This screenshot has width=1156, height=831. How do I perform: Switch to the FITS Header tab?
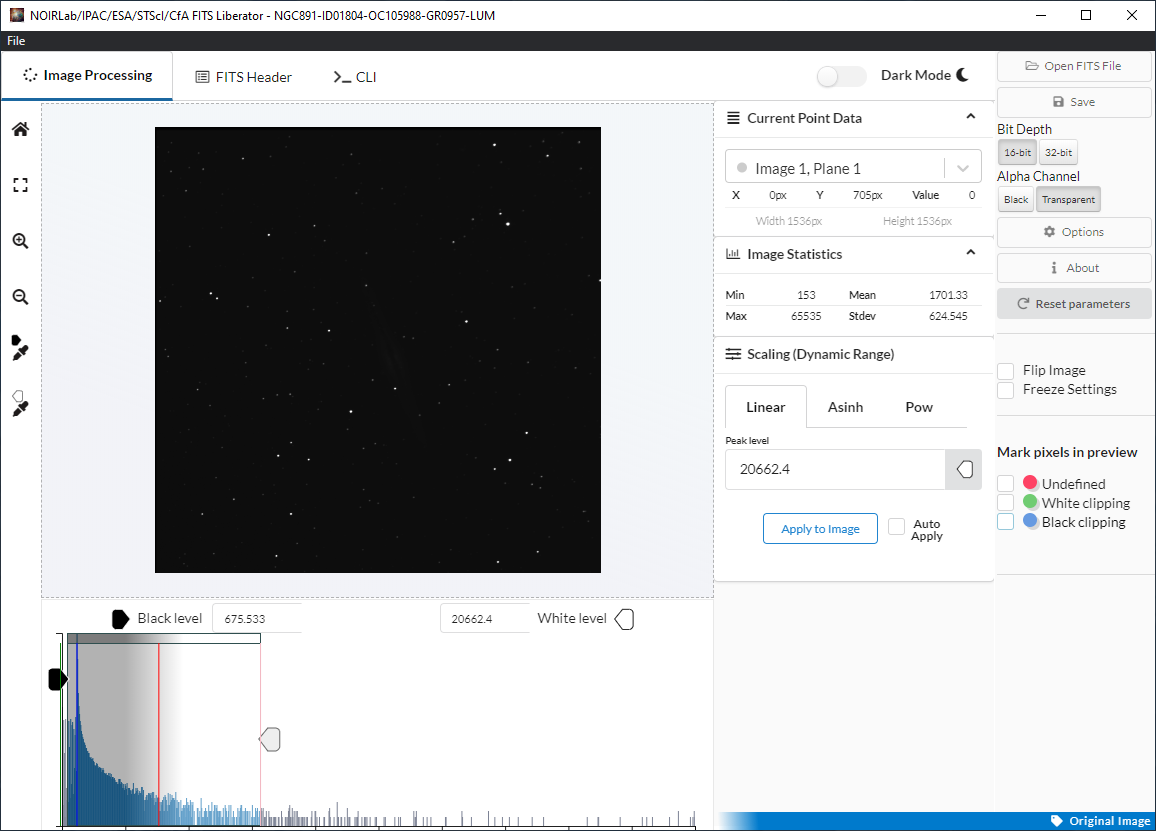[x=243, y=77]
